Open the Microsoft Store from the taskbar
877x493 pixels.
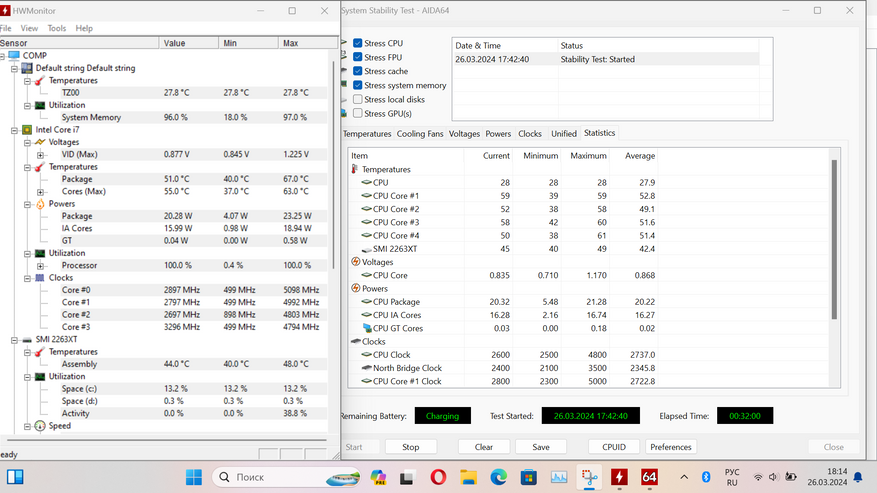527,477
